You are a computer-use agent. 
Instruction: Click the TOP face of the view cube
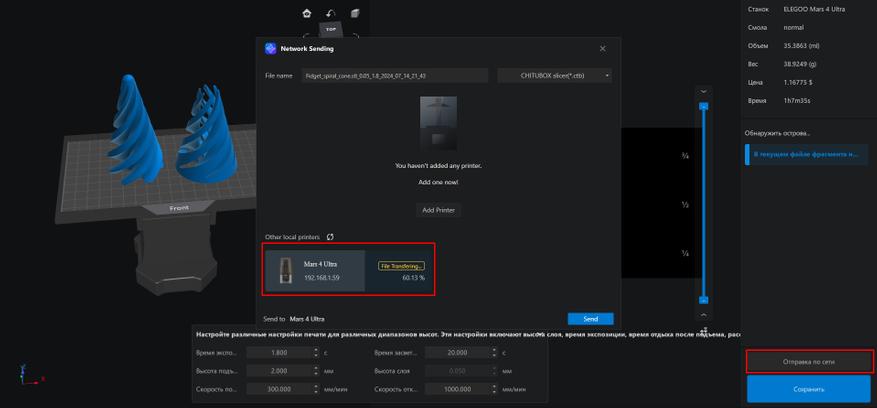(x=331, y=29)
